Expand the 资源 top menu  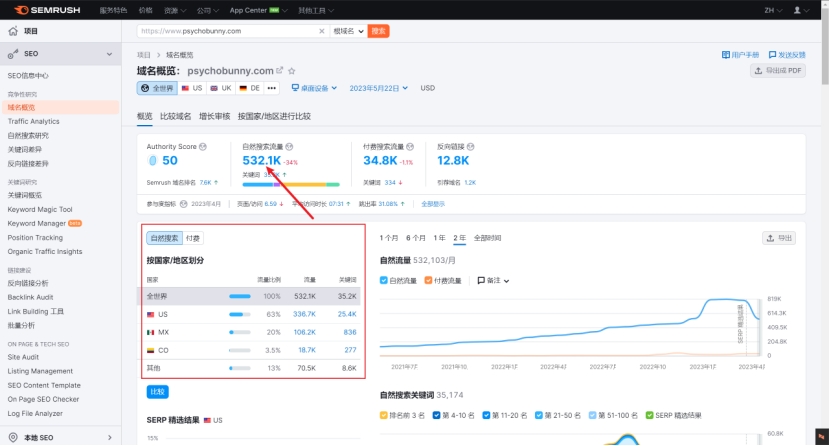point(175,10)
